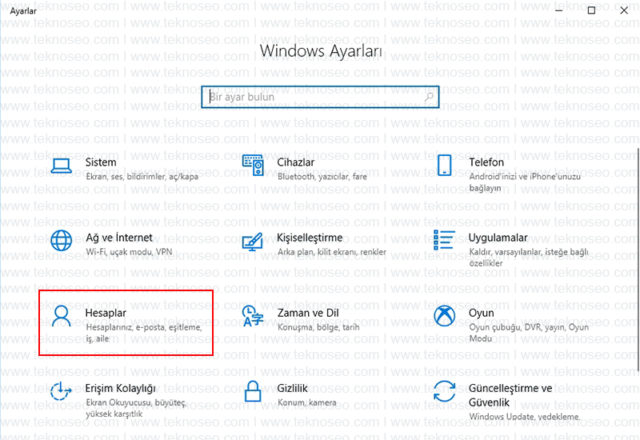Open the Erişim Kolaylığı title

(120, 389)
